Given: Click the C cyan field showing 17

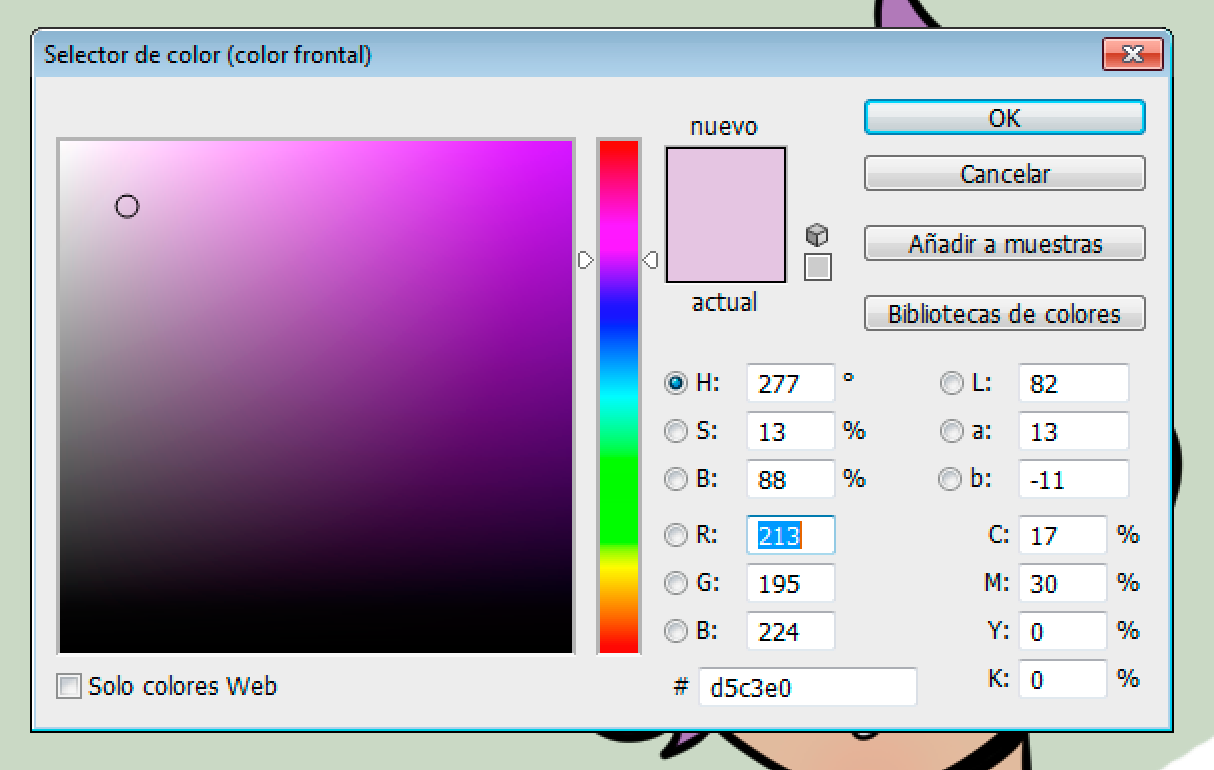Looking at the screenshot, I should pos(1062,536).
